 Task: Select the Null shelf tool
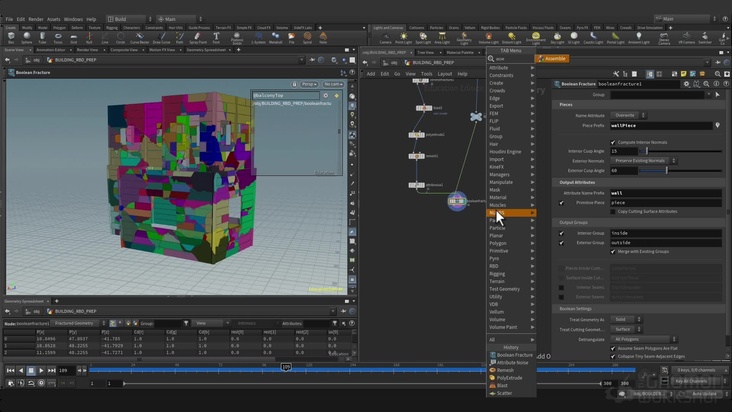click(89, 38)
